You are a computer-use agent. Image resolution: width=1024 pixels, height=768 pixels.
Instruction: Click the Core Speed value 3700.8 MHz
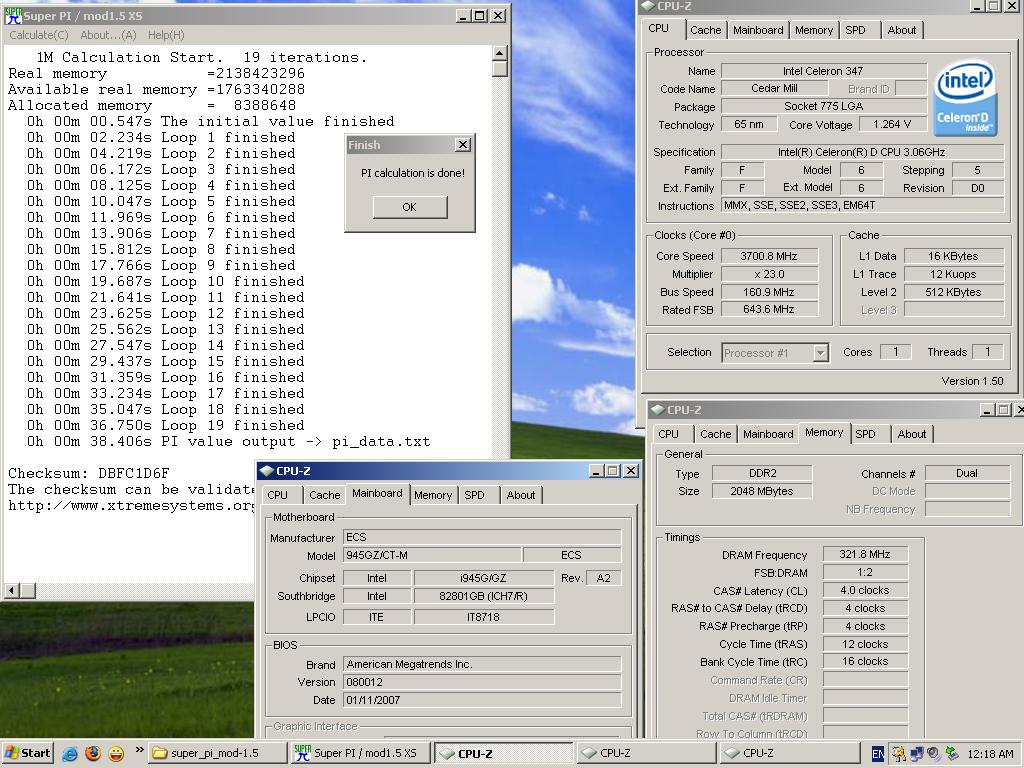(x=769, y=256)
